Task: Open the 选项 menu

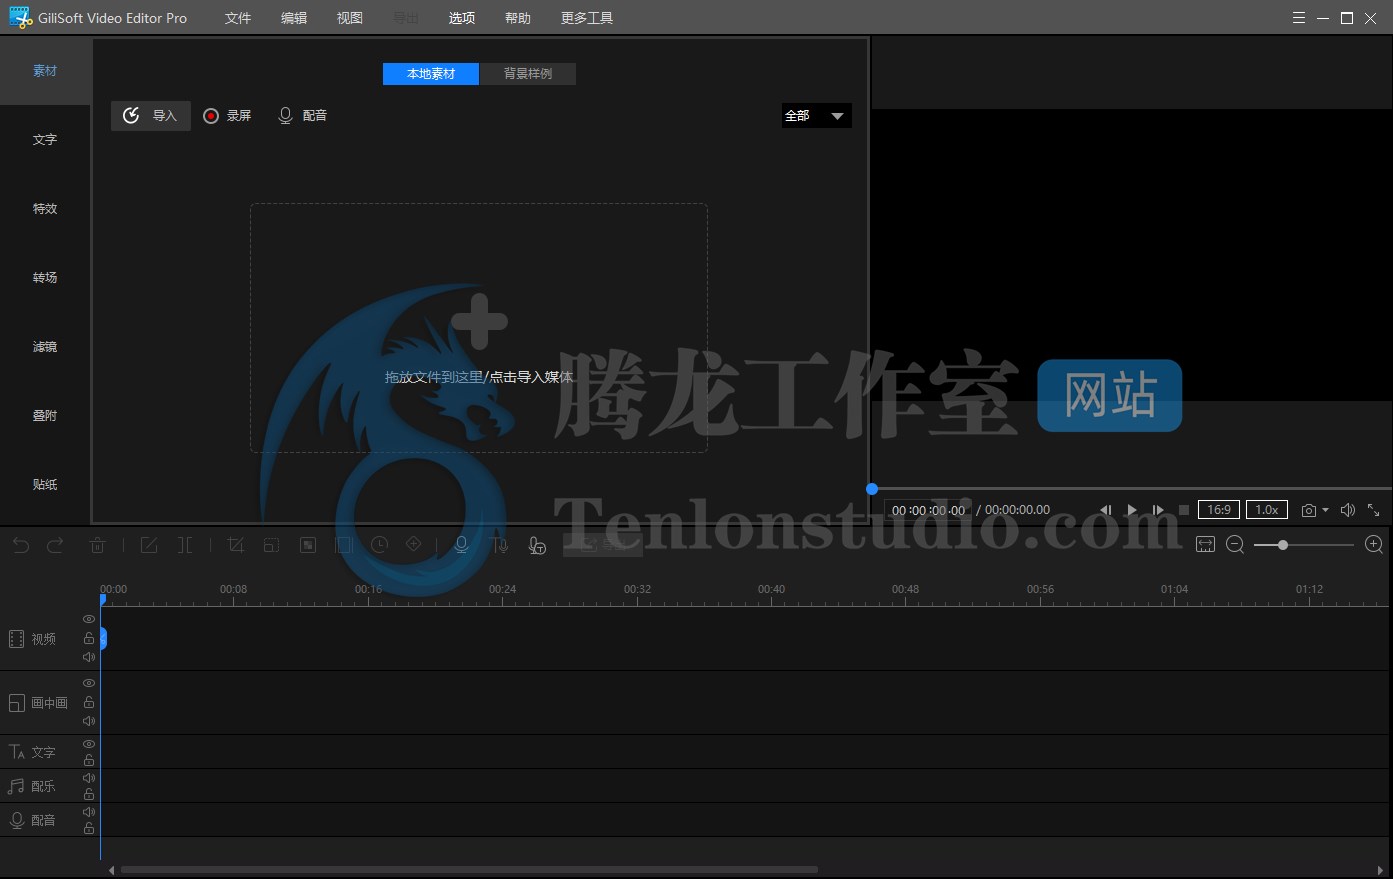Action: point(462,18)
